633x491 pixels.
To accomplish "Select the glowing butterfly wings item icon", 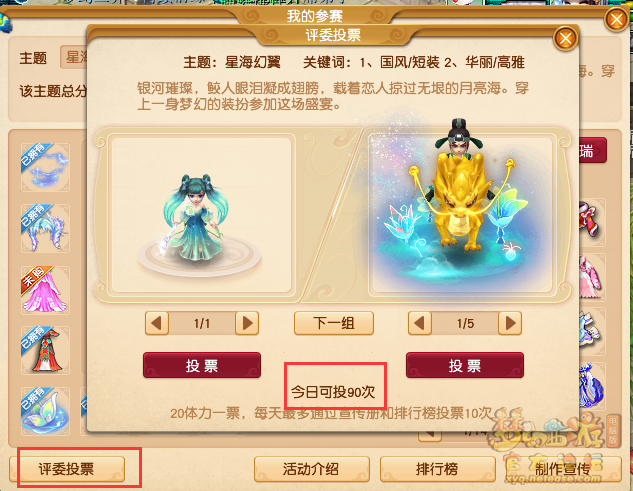I will coord(45,411).
